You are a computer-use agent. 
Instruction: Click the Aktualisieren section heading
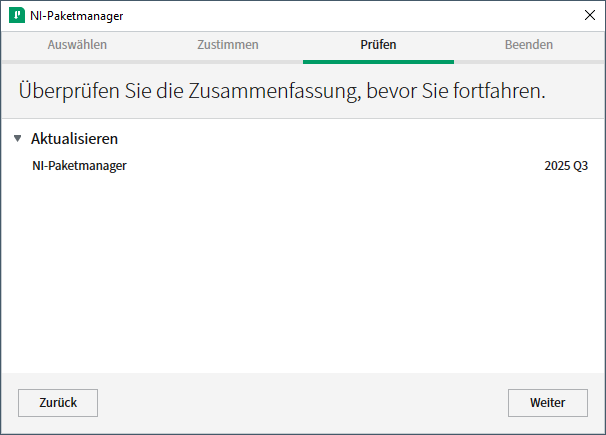click(75, 139)
